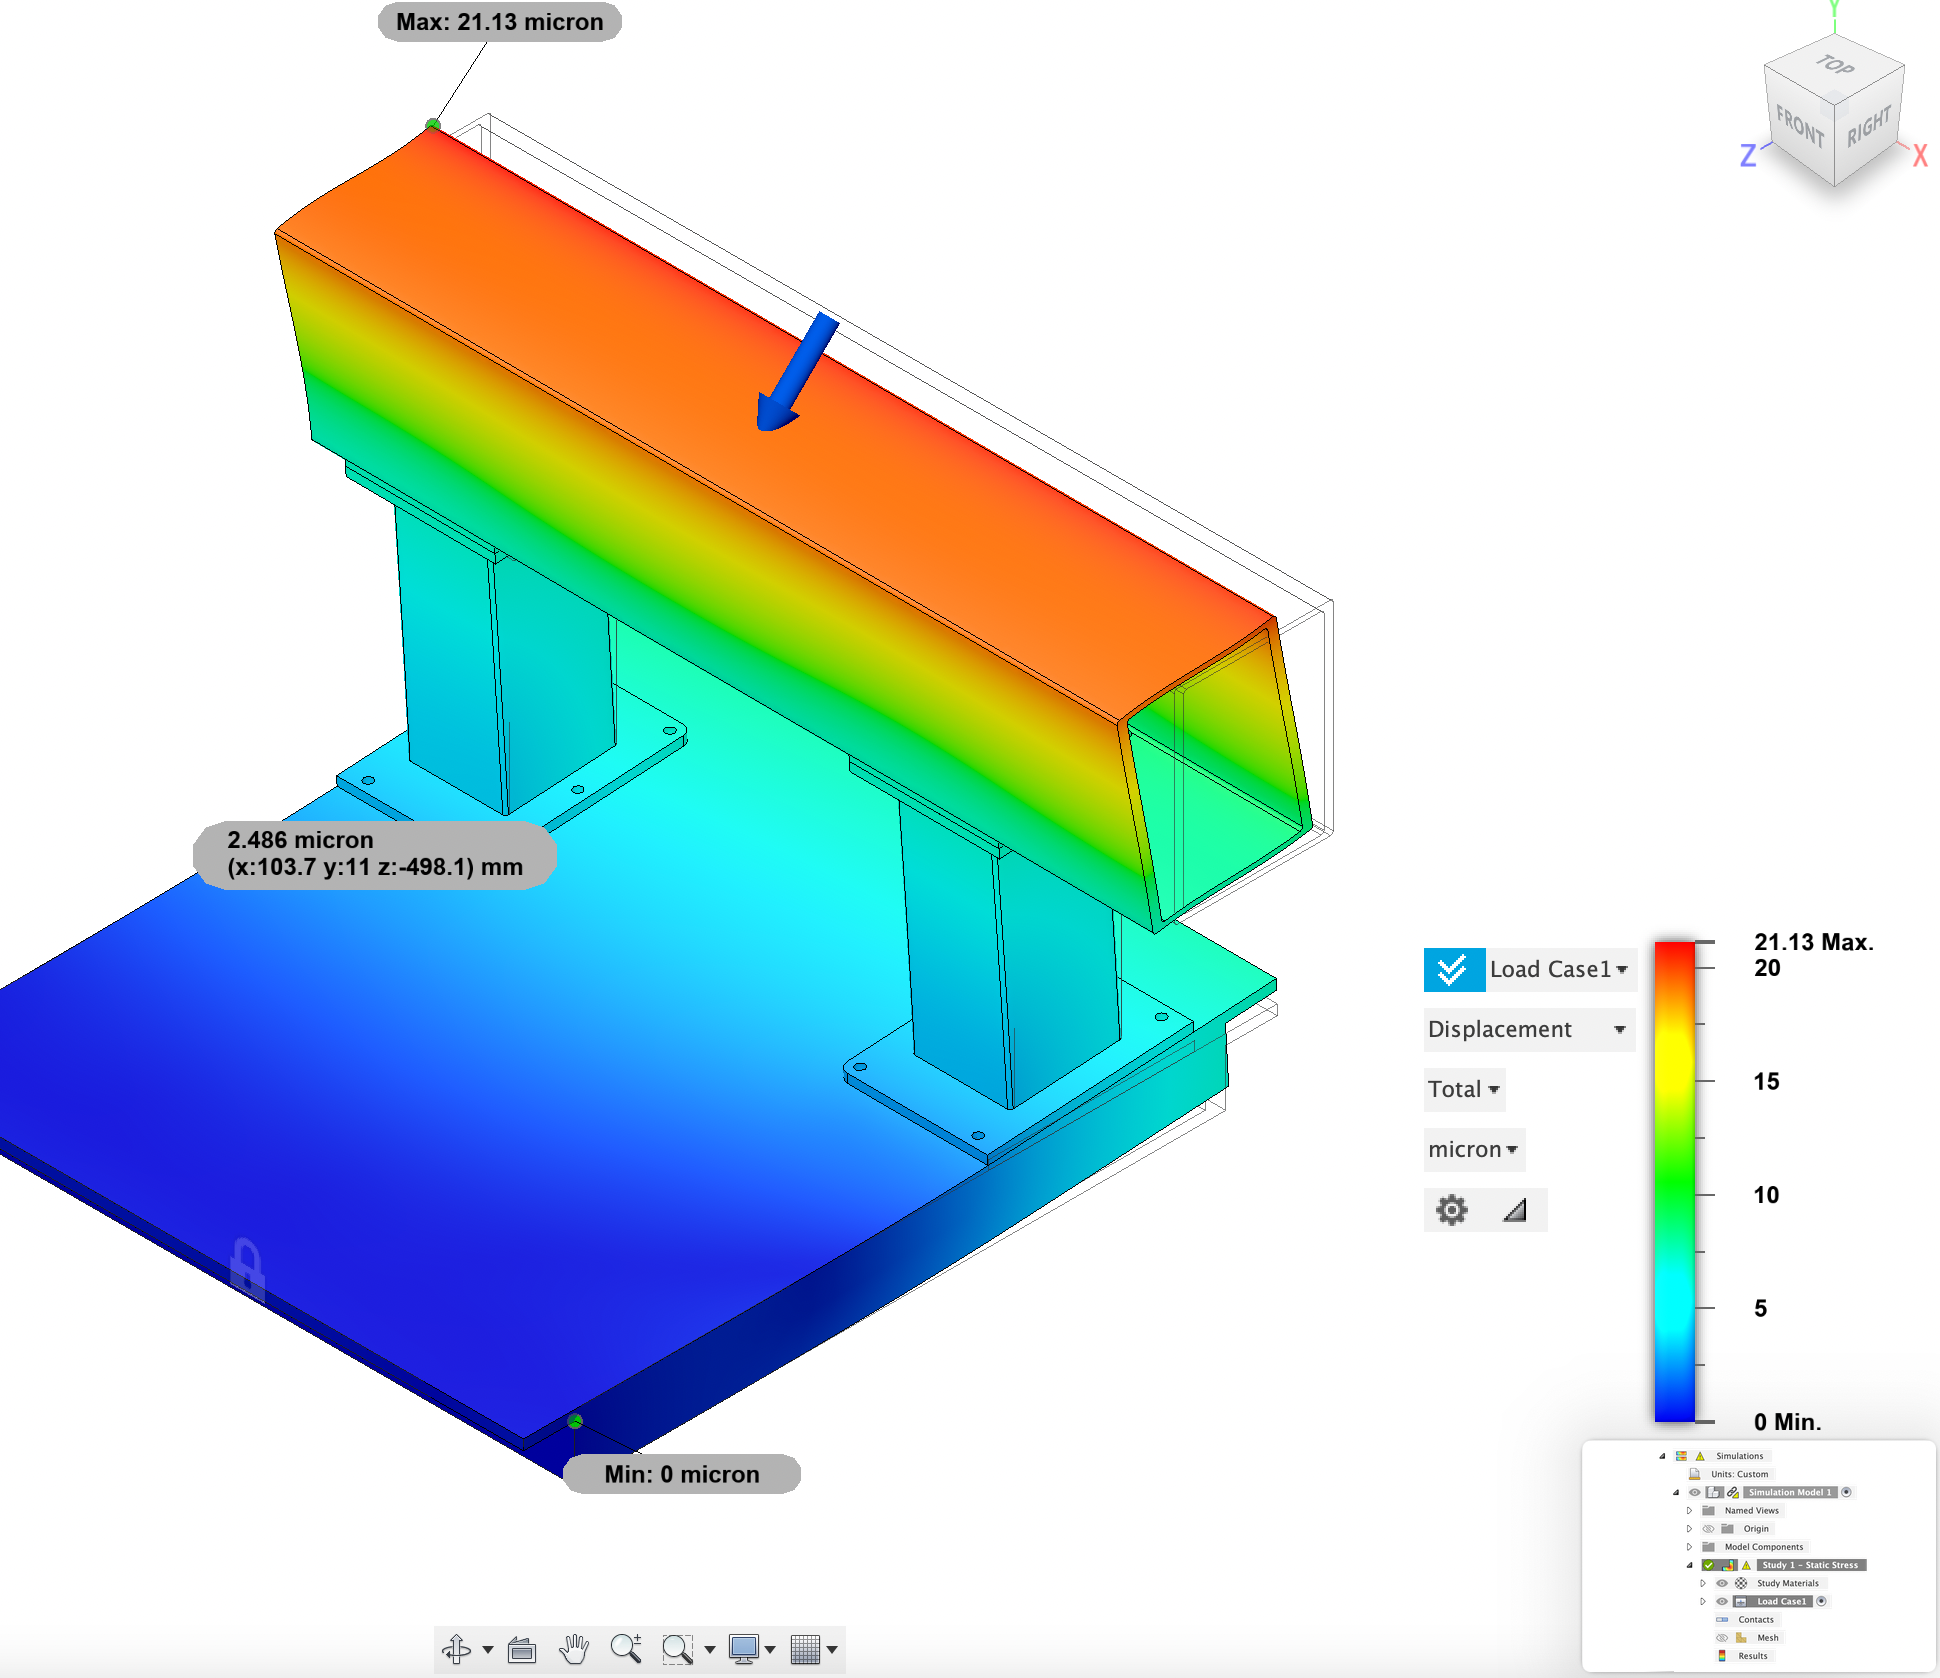Viewport: 1940px width, 1678px height.
Task: Select Contacts in the browser tree
Action: [1755, 1620]
